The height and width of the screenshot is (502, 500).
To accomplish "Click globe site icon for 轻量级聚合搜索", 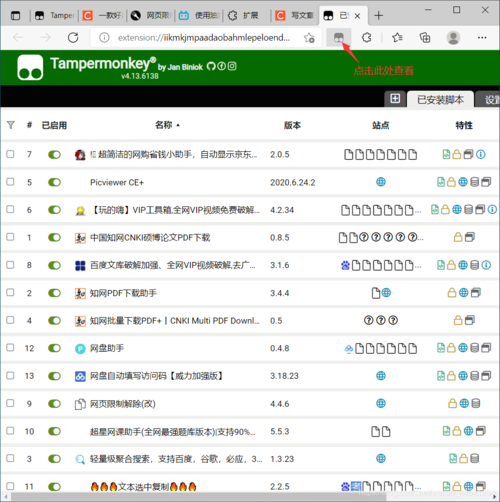I will pos(381,458).
